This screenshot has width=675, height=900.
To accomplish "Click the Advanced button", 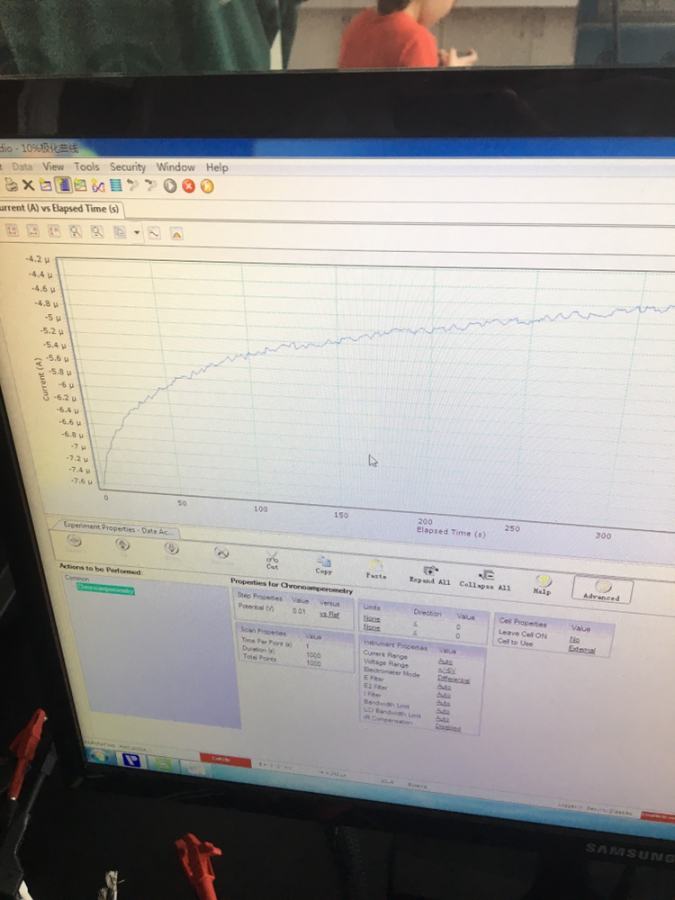I will (602, 590).
